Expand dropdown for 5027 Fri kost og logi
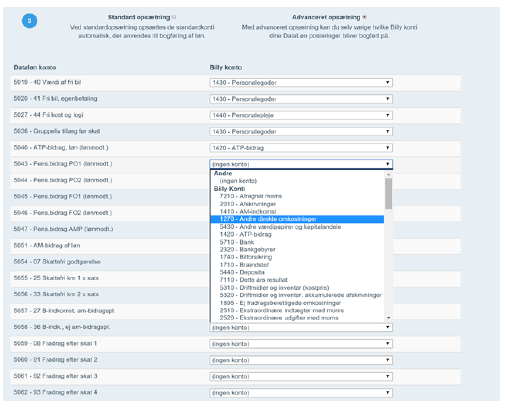The width and height of the screenshot is (505, 408). [x=301, y=115]
